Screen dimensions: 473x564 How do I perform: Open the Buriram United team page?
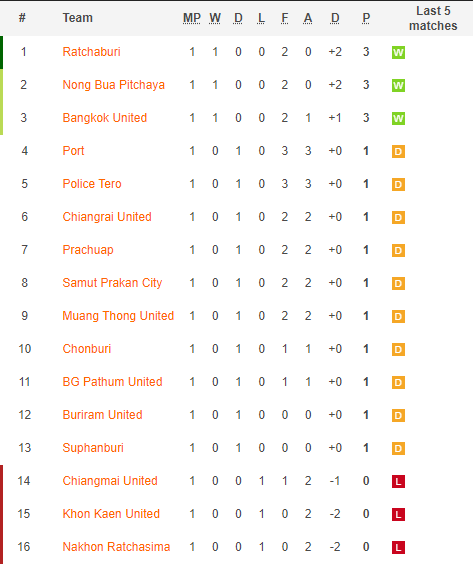coord(103,415)
